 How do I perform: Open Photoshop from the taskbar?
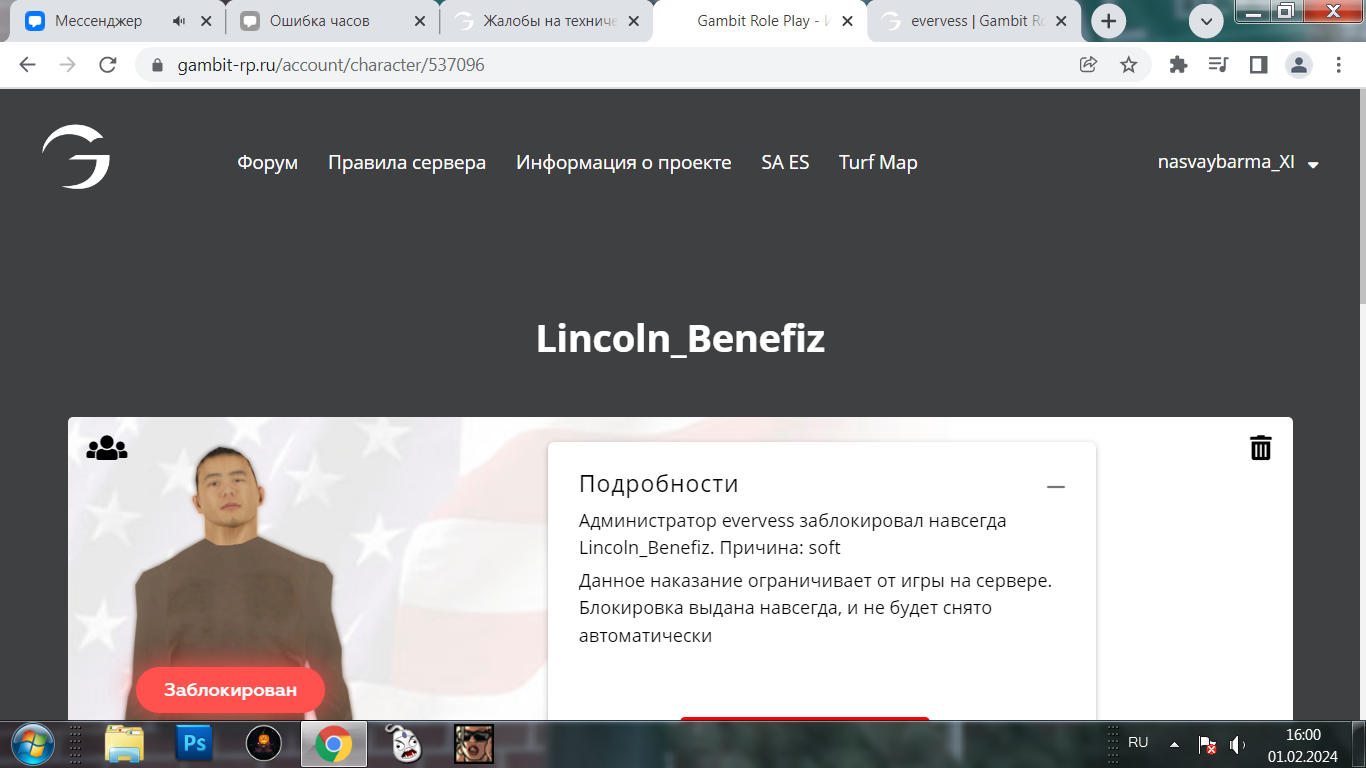[194, 744]
